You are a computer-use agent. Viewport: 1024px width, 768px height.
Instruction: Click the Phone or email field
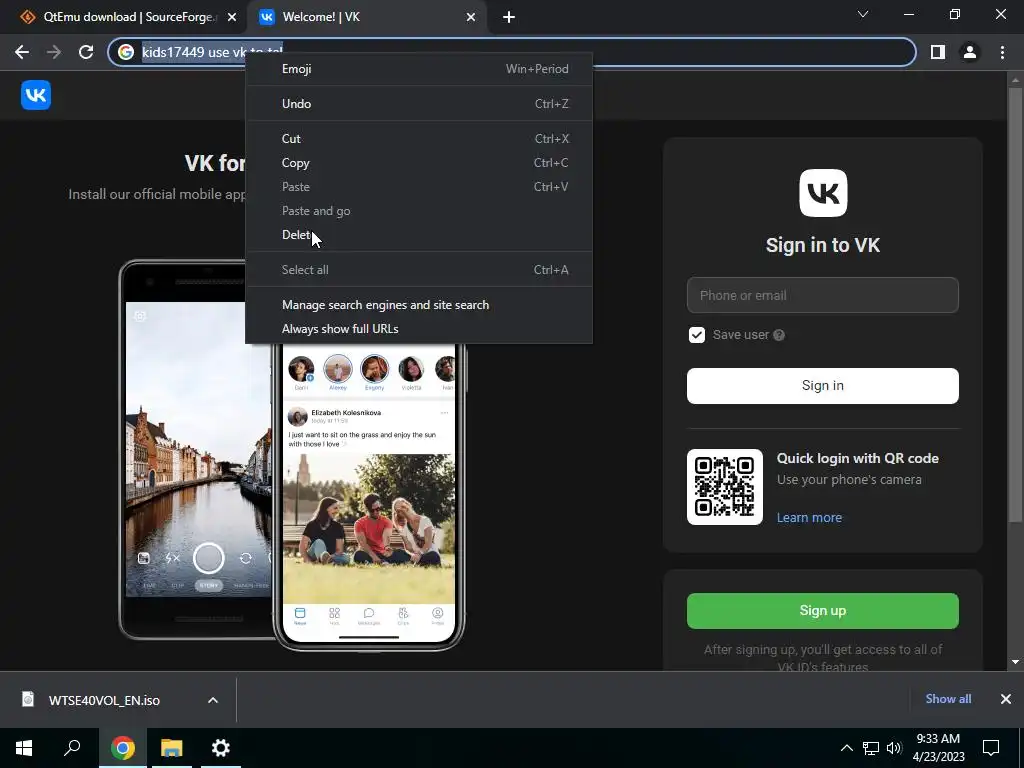[823, 295]
